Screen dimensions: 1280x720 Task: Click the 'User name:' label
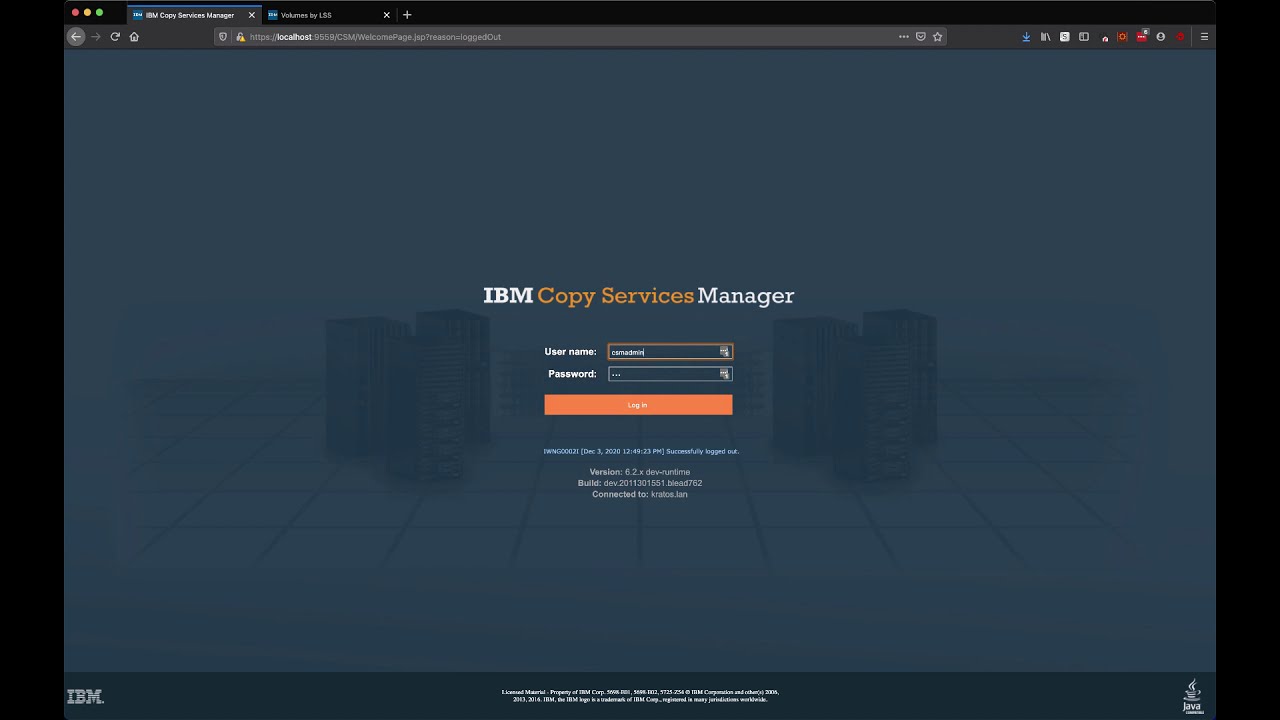tap(570, 352)
